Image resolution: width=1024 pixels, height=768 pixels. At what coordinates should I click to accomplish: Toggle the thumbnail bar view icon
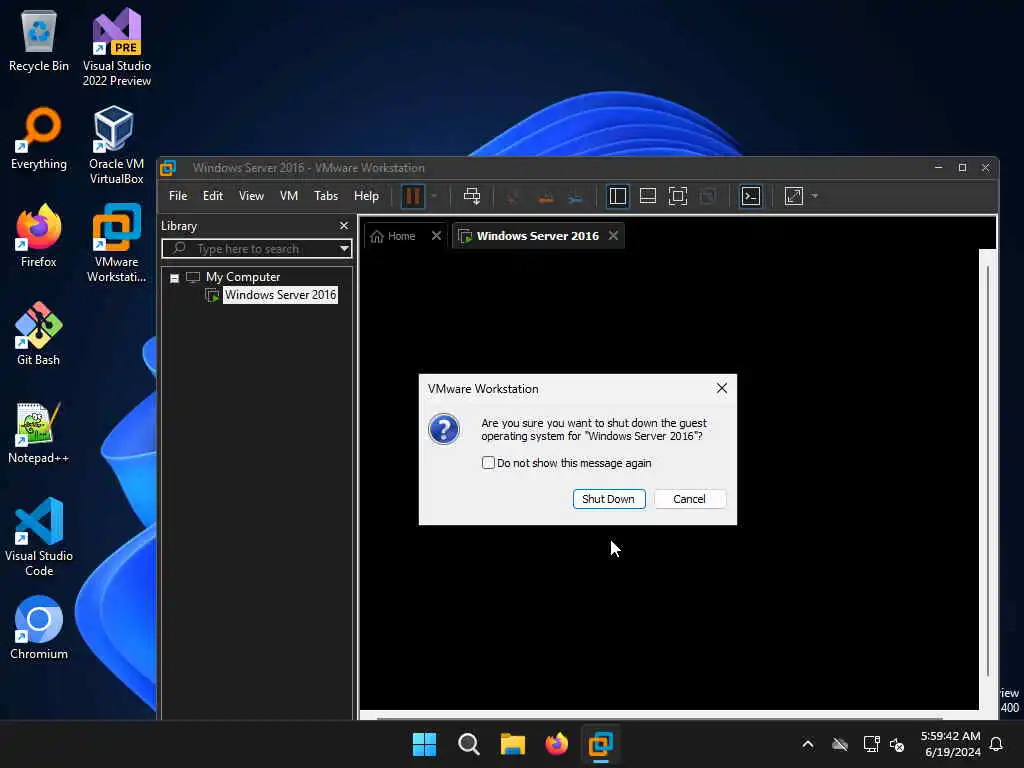click(648, 196)
